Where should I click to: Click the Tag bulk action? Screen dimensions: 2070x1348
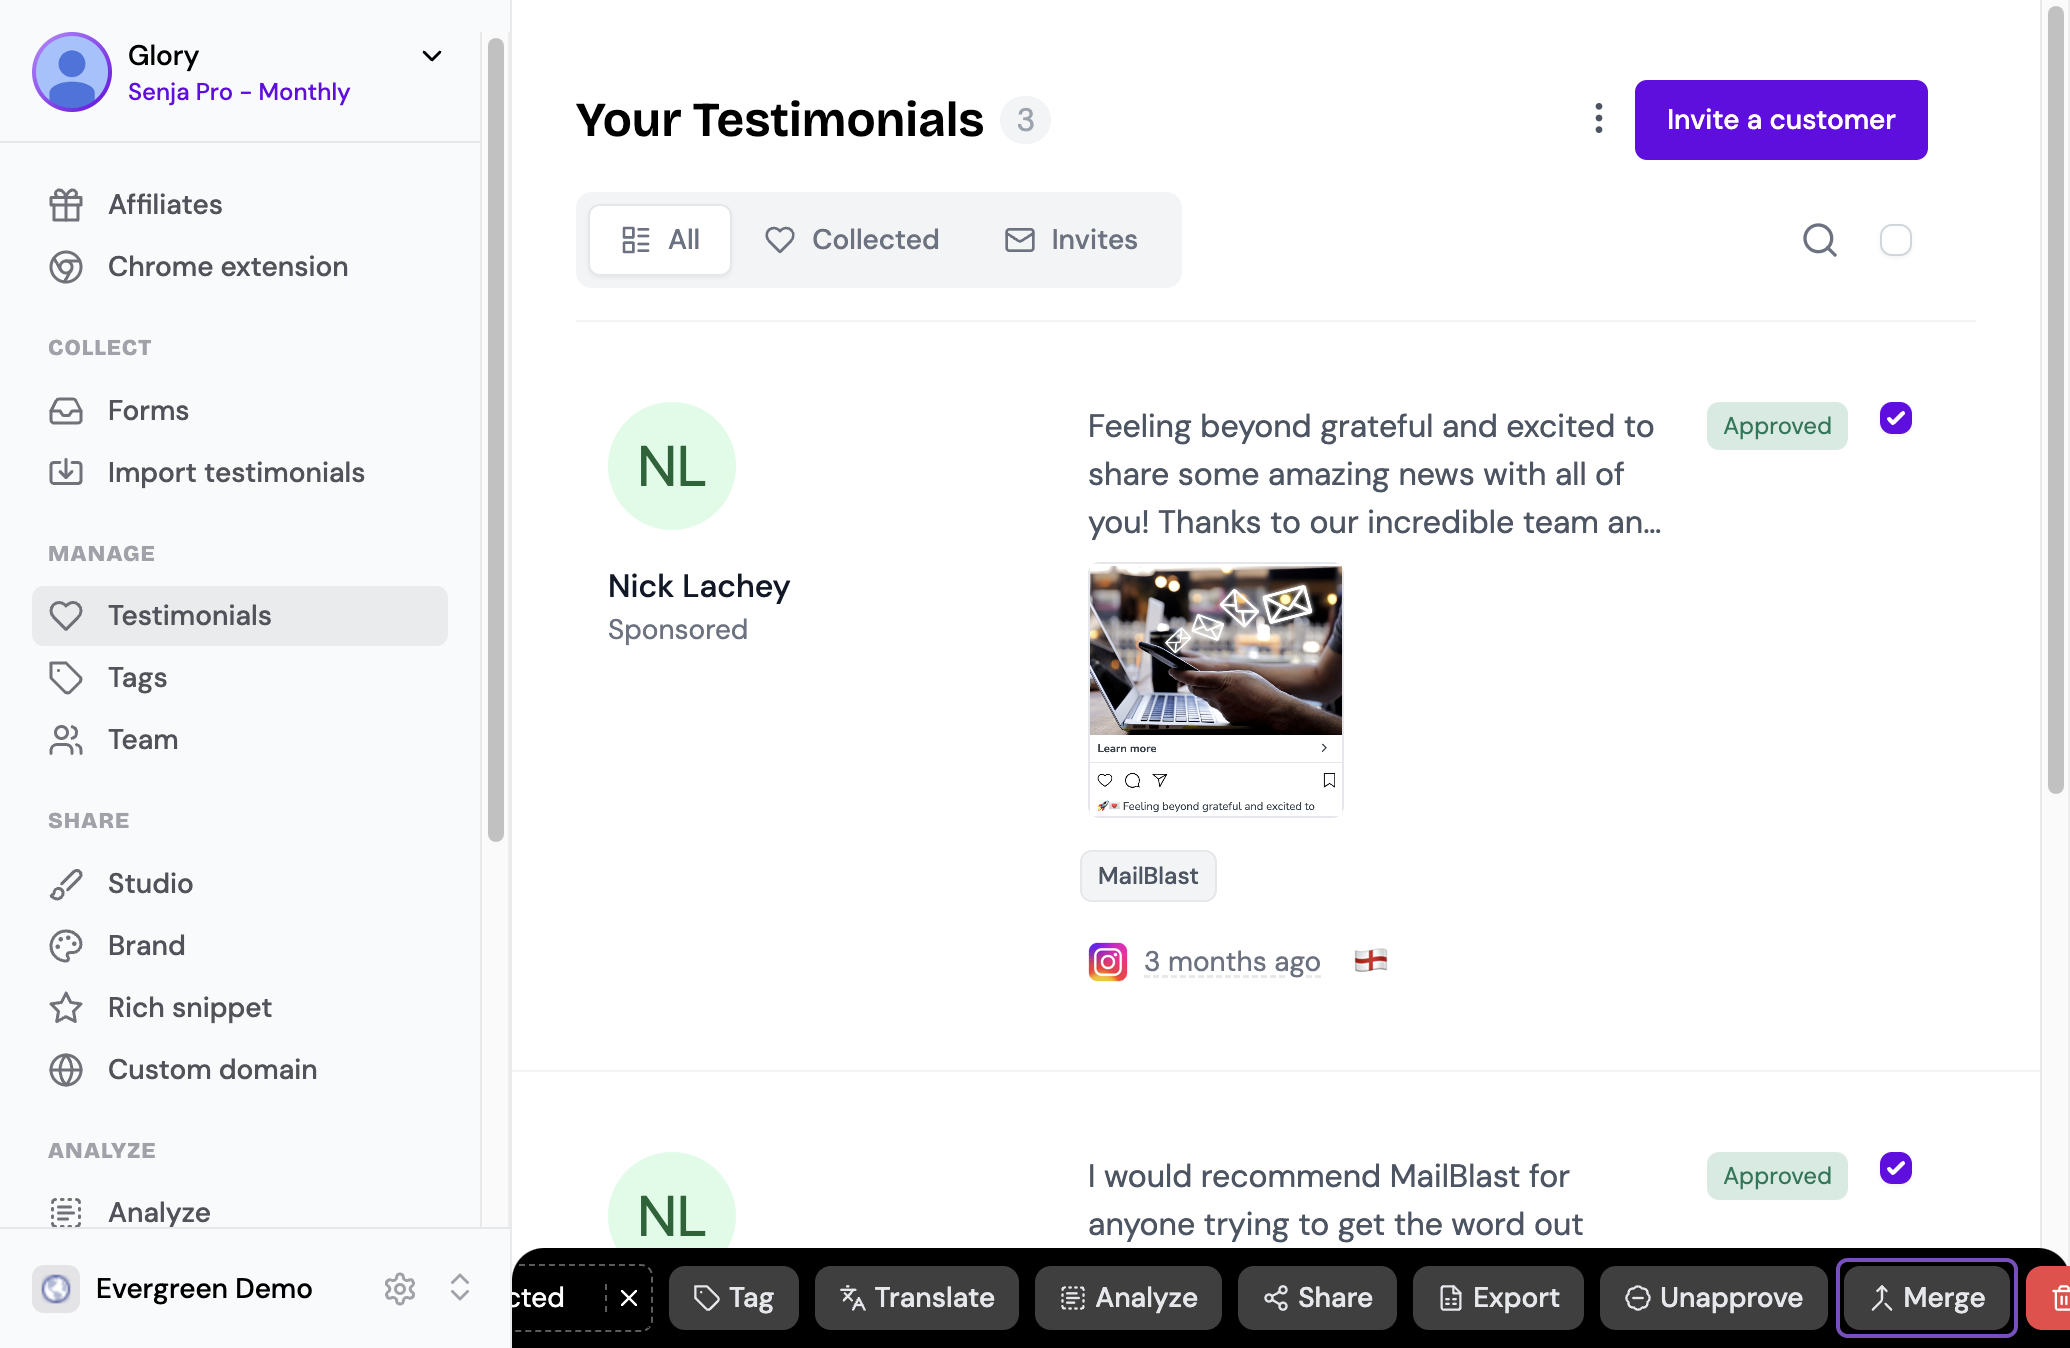tap(734, 1298)
